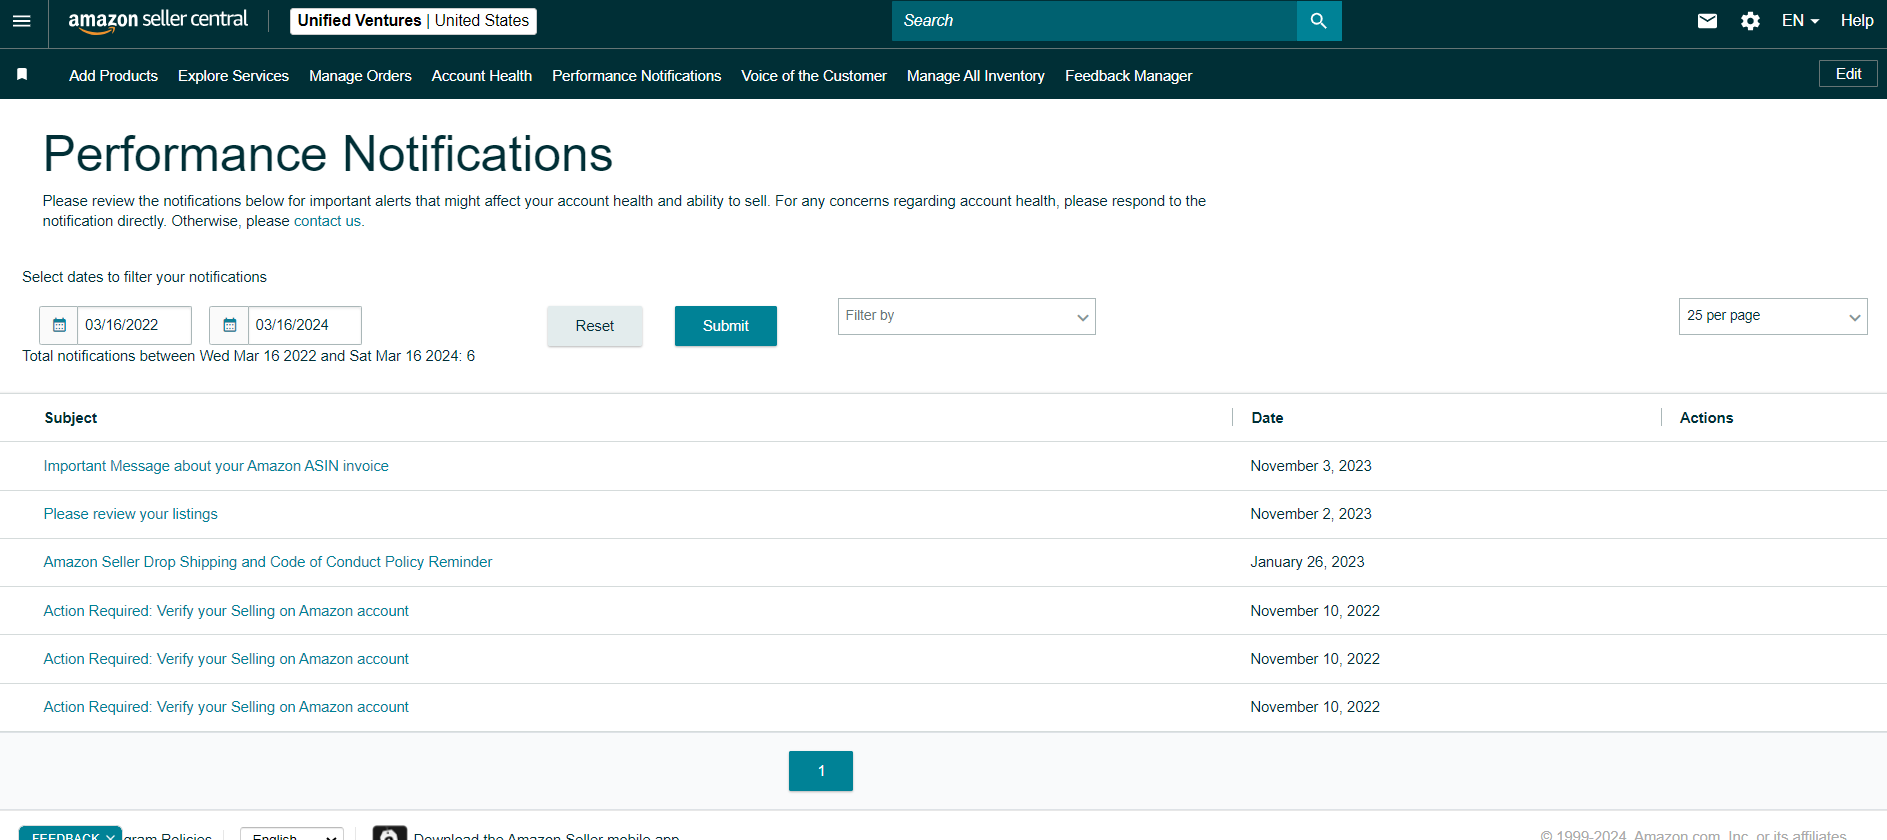The height and width of the screenshot is (840, 1887).
Task: Click the start date field 03/16/2022
Action: point(134,325)
